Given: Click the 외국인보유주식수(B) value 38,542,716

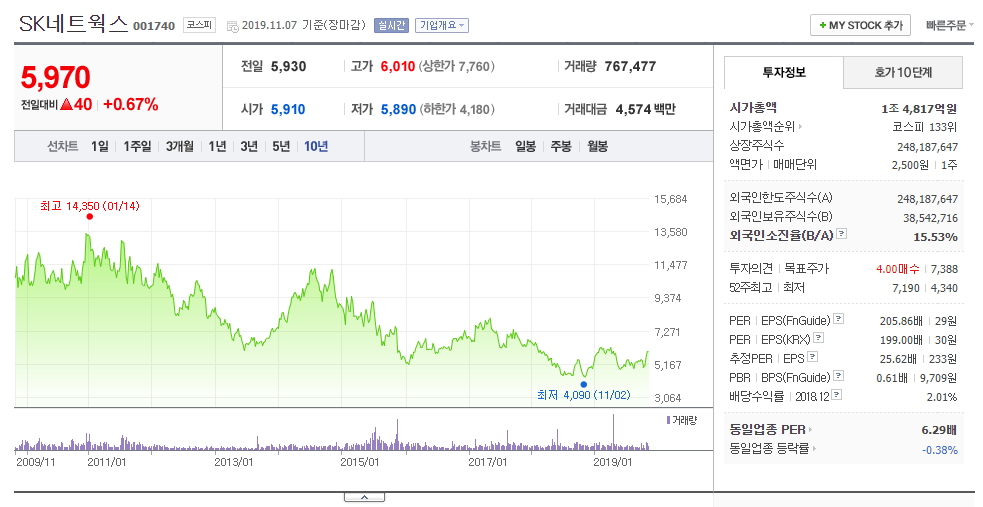Looking at the screenshot, I should (930, 218).
